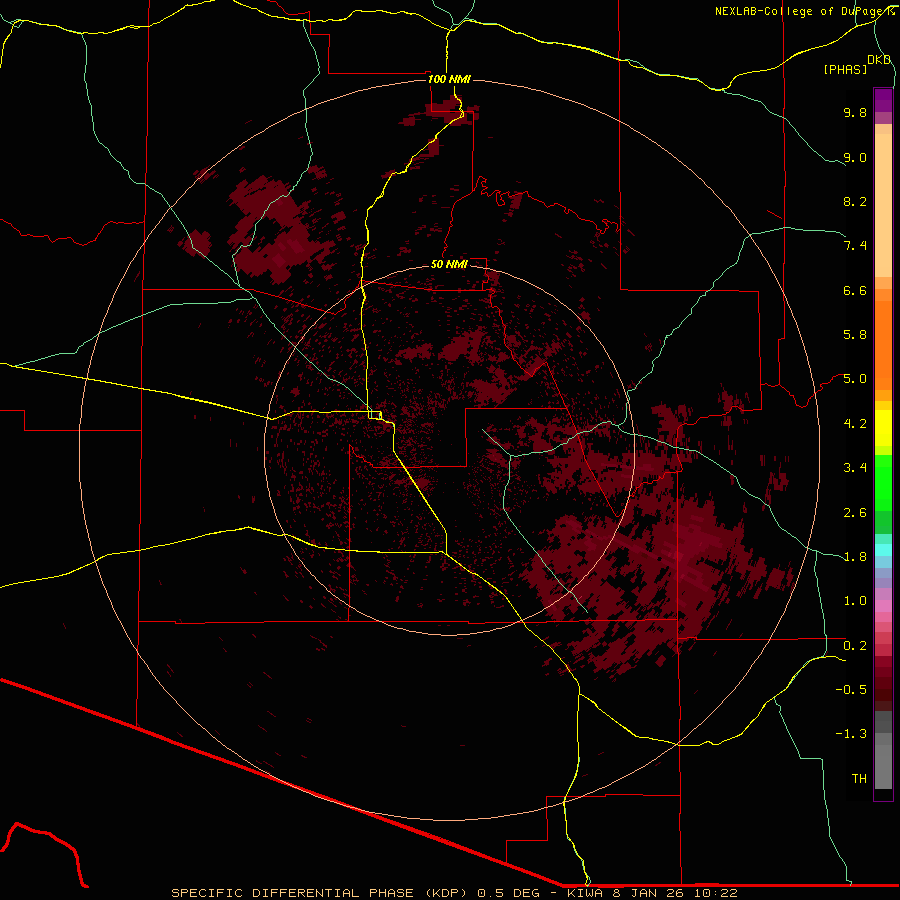Click the 5.0 value on the color scale

pos(855,379)
